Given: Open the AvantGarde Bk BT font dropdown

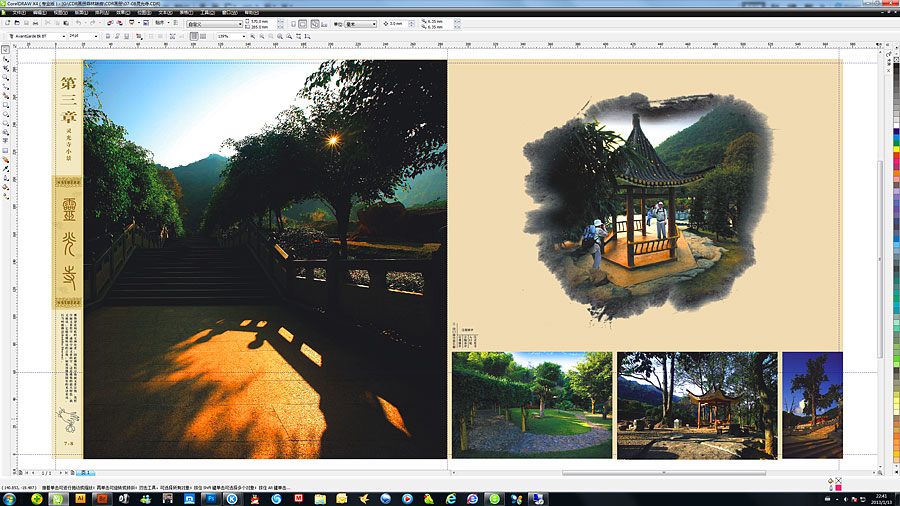Looking at the screenshot, I should tap(62, 35).
